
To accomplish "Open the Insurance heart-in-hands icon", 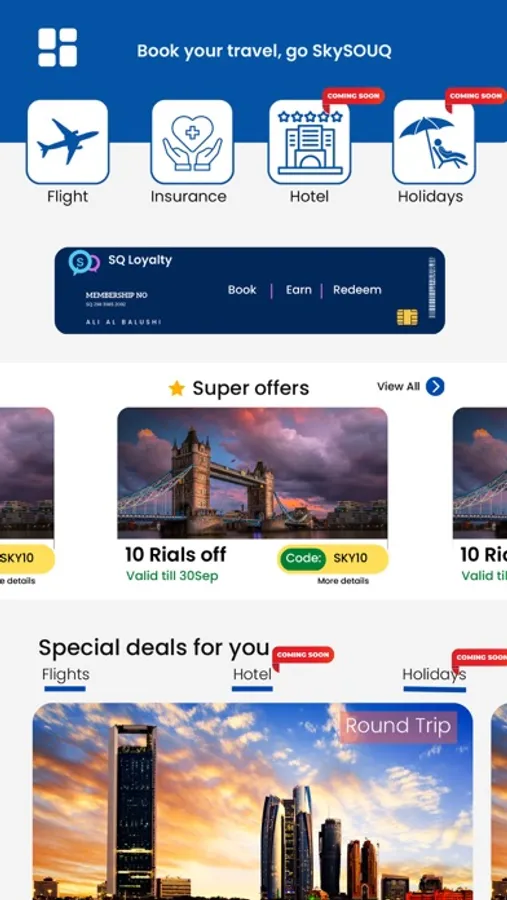I will [x=192, y=142].
